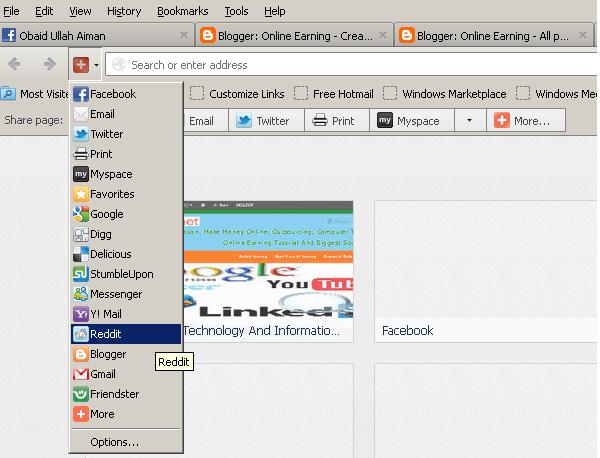Click the Google icon in the list
Screen dimensions: 600x458
click(81, 214)
